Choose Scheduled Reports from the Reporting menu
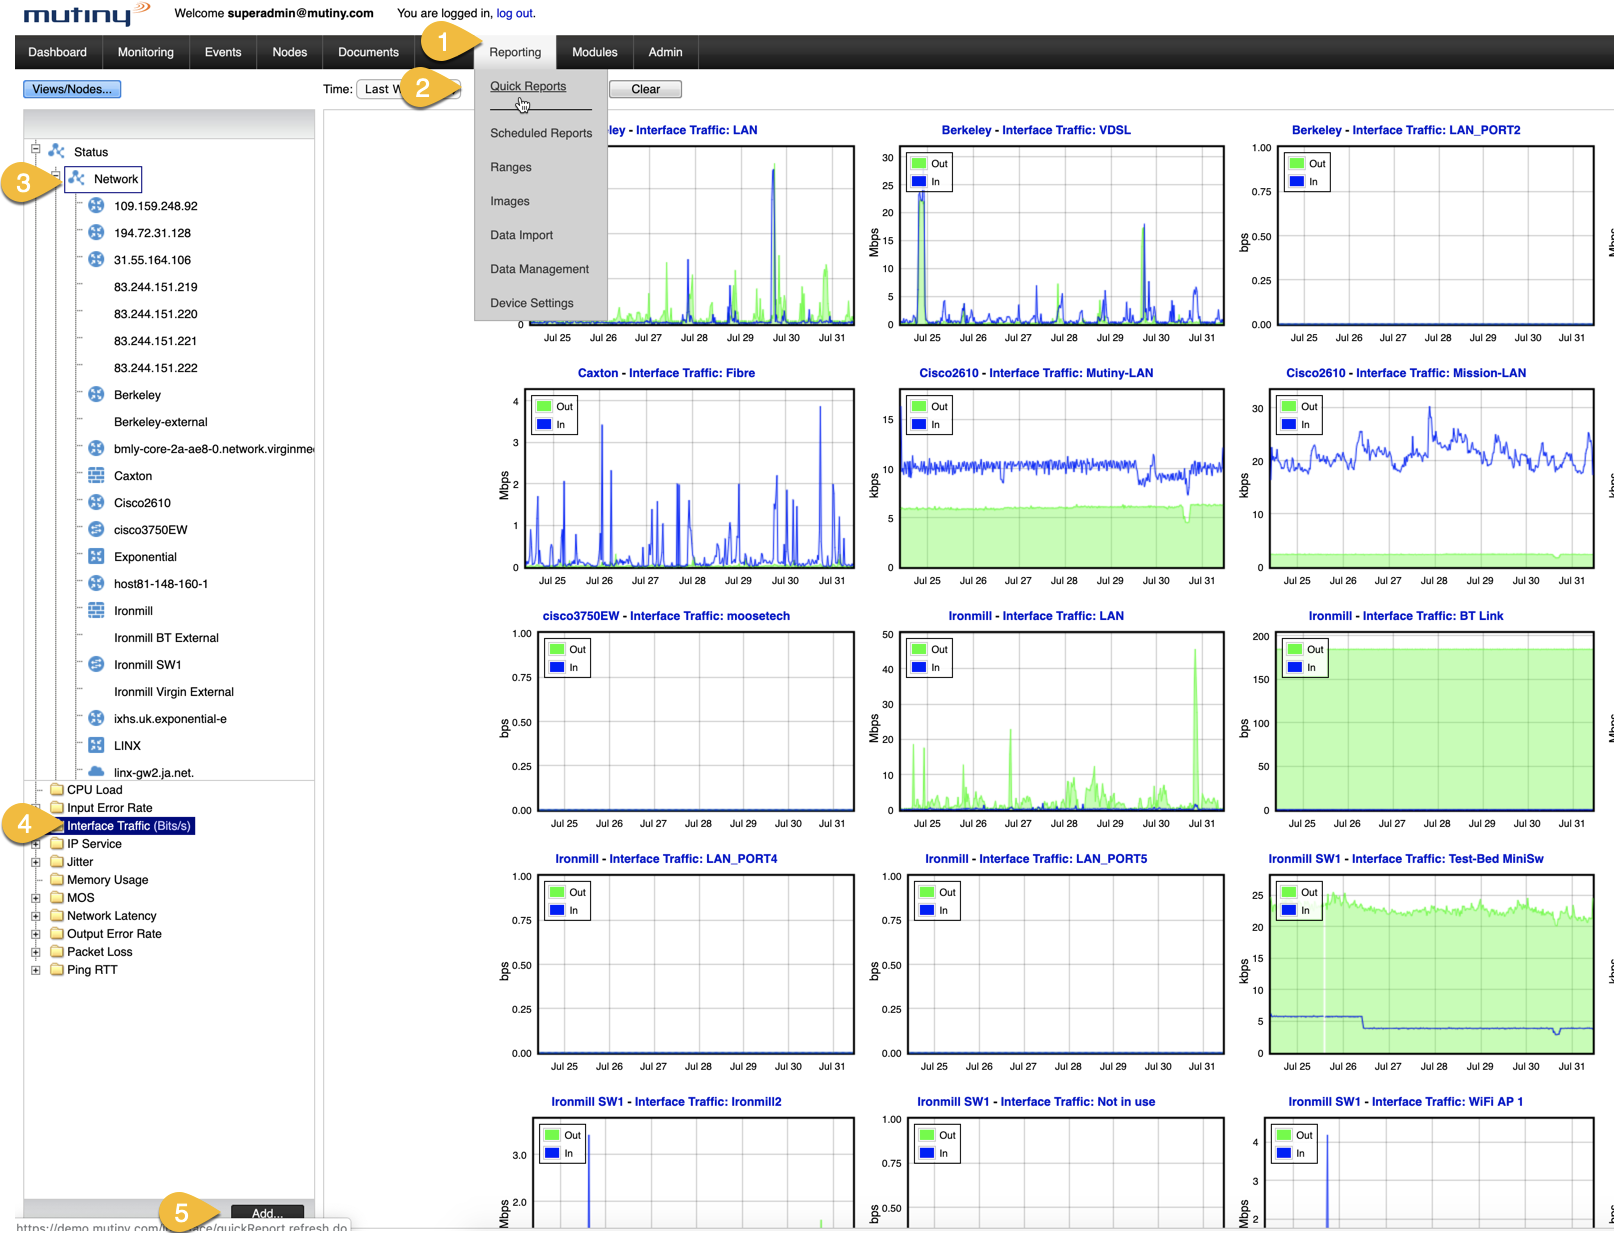 click(x=541, y=133)
